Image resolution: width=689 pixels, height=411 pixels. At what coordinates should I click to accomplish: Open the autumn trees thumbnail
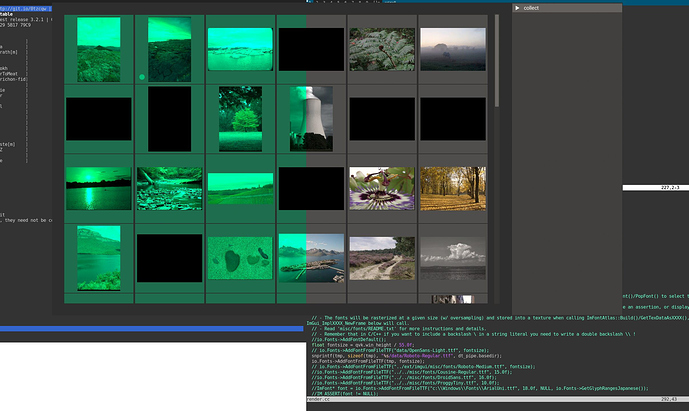click(x=452, y=187)
